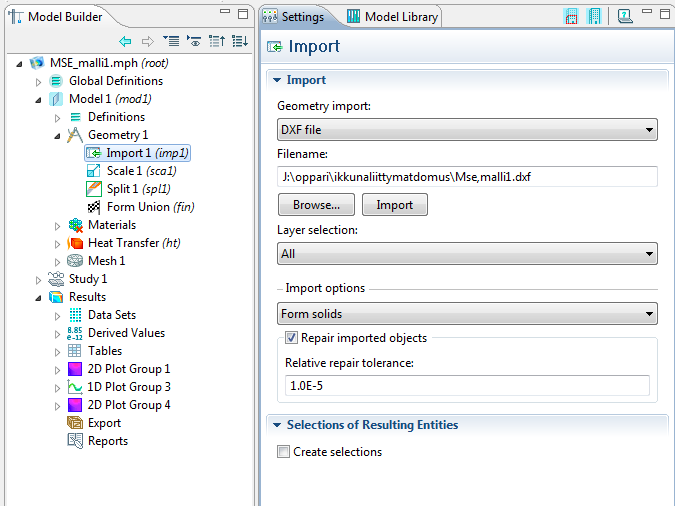Click the Geometry 1 node icon
Image resolution: width=675 pixels, height=506 pixels.
tap(75, 135)
